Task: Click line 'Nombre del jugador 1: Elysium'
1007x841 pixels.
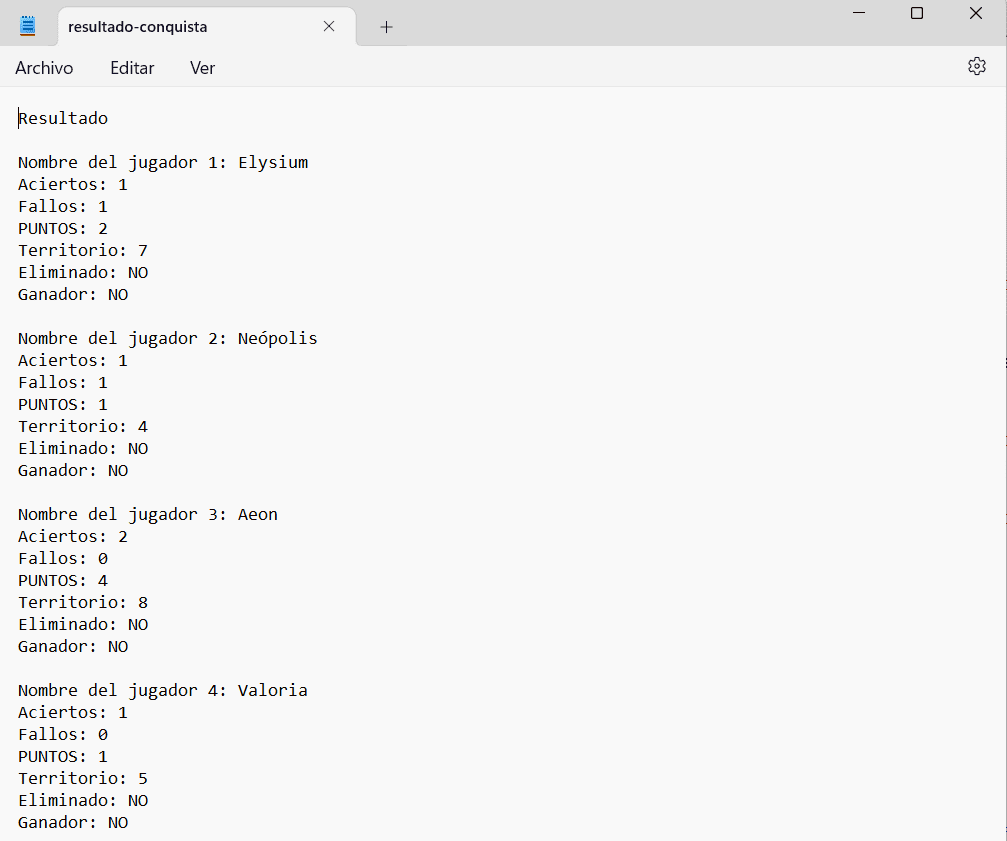Action: (163, 162)
